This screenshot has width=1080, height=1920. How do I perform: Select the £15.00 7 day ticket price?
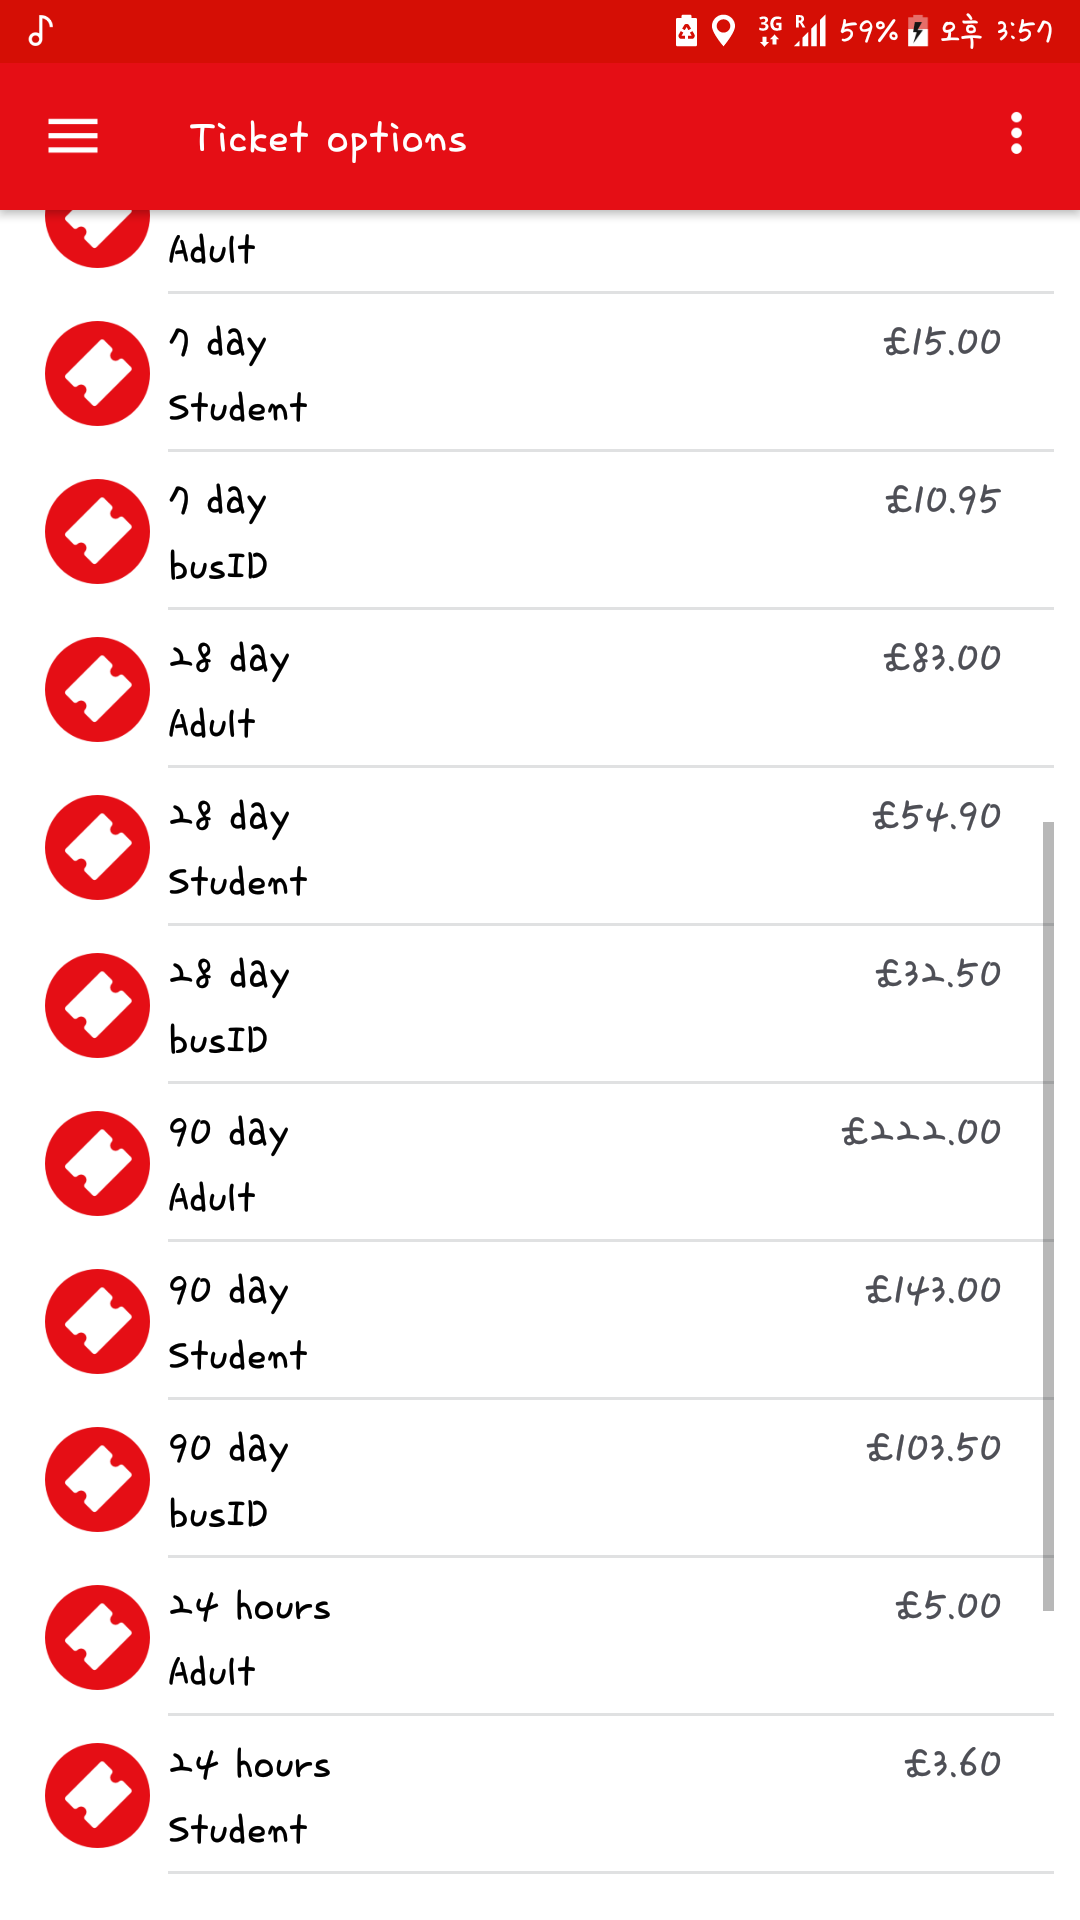tap(941, 342)
